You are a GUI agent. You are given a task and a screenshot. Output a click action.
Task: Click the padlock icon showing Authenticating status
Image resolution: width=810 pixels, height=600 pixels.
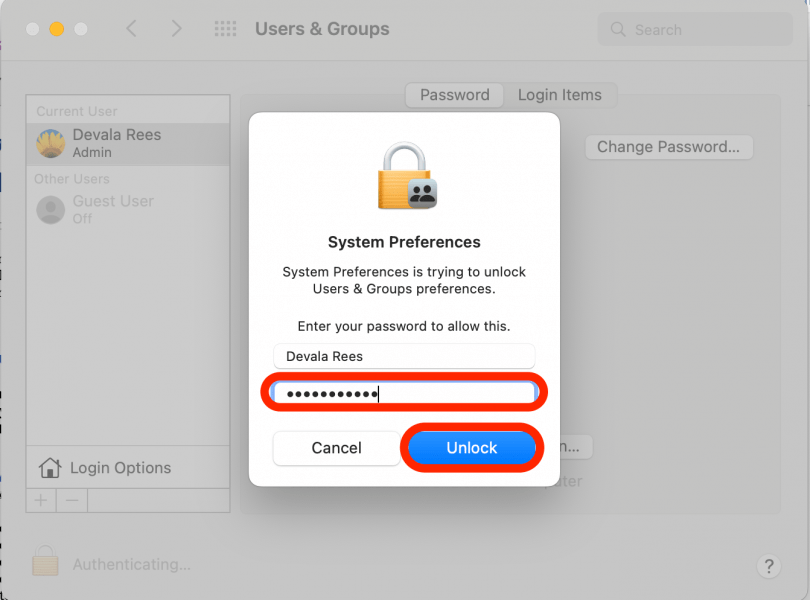[44, 563]
